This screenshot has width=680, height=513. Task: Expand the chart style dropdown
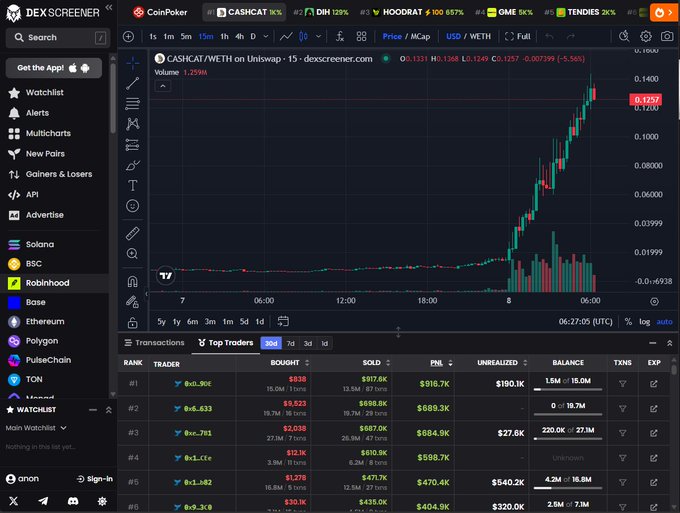click(318, 36)
